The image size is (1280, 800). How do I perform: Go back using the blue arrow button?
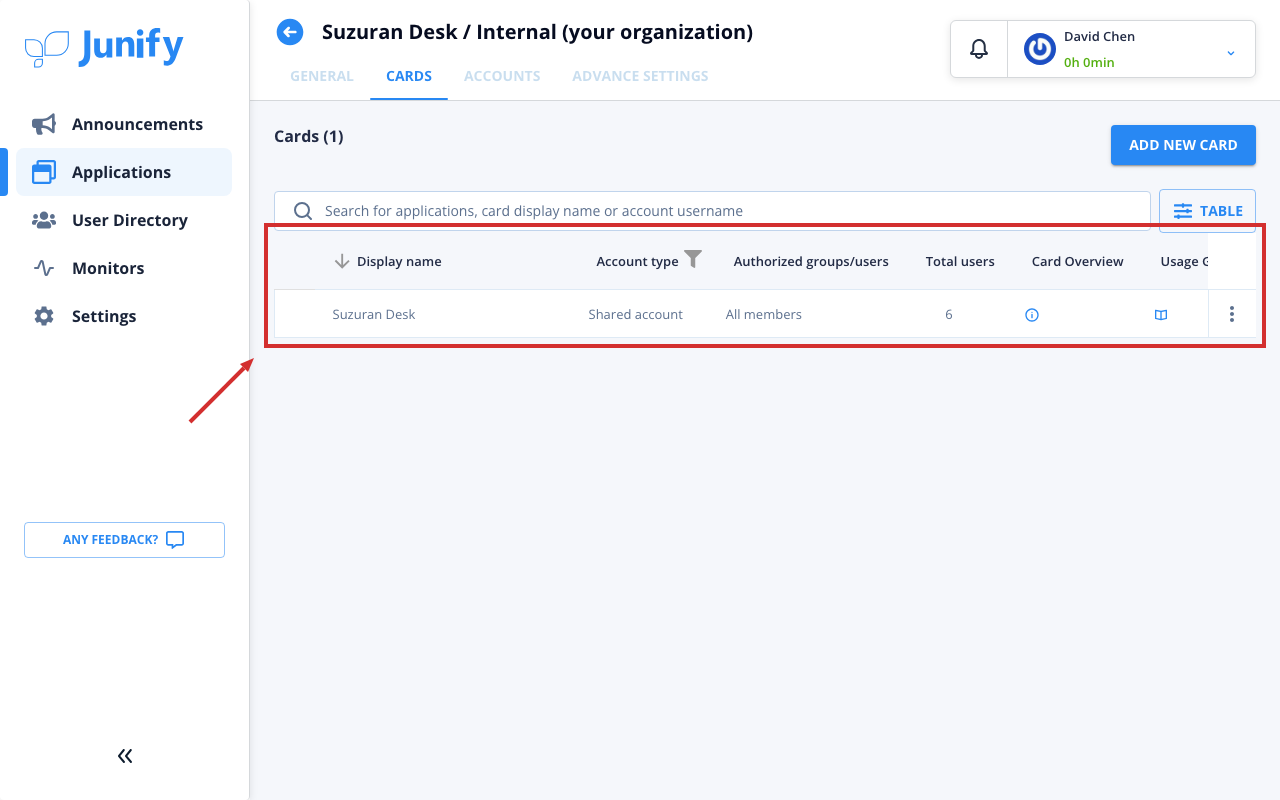[290, 33]
